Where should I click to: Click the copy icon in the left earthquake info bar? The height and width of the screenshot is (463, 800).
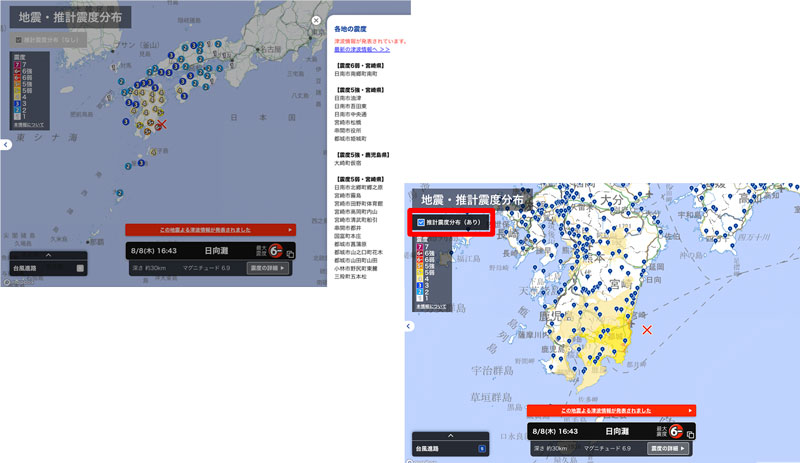(288, 255)
